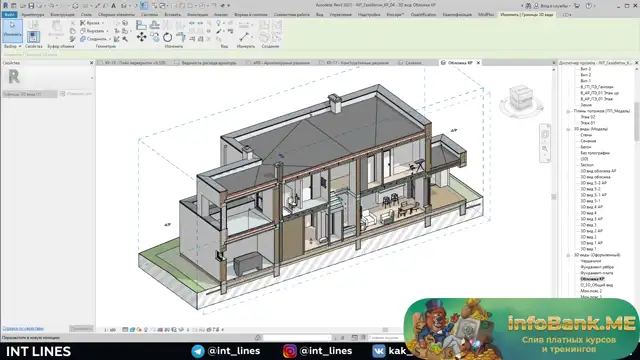The image size is (640, 360).
Task: Switch to the Аннотации ribbon tab
Action: tap(197, 14)
